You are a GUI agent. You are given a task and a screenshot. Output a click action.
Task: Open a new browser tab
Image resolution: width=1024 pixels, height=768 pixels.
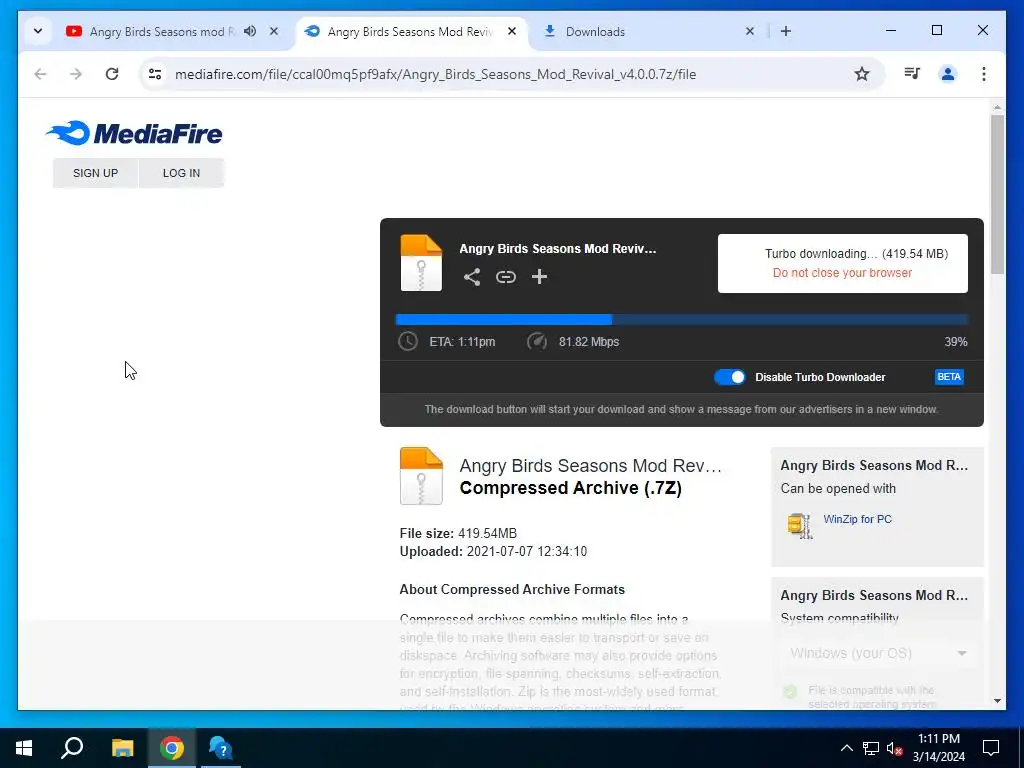[786, 31]
